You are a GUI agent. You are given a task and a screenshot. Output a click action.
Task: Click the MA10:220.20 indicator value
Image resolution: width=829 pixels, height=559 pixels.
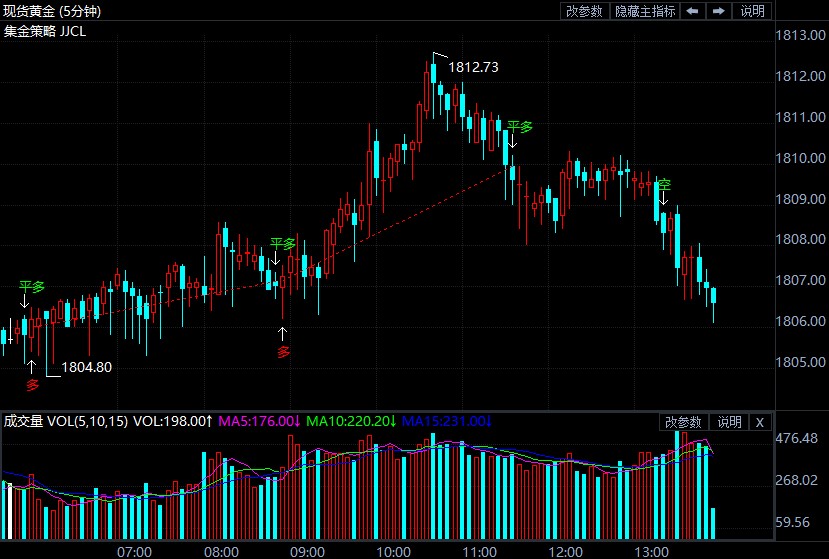(351, 421)
